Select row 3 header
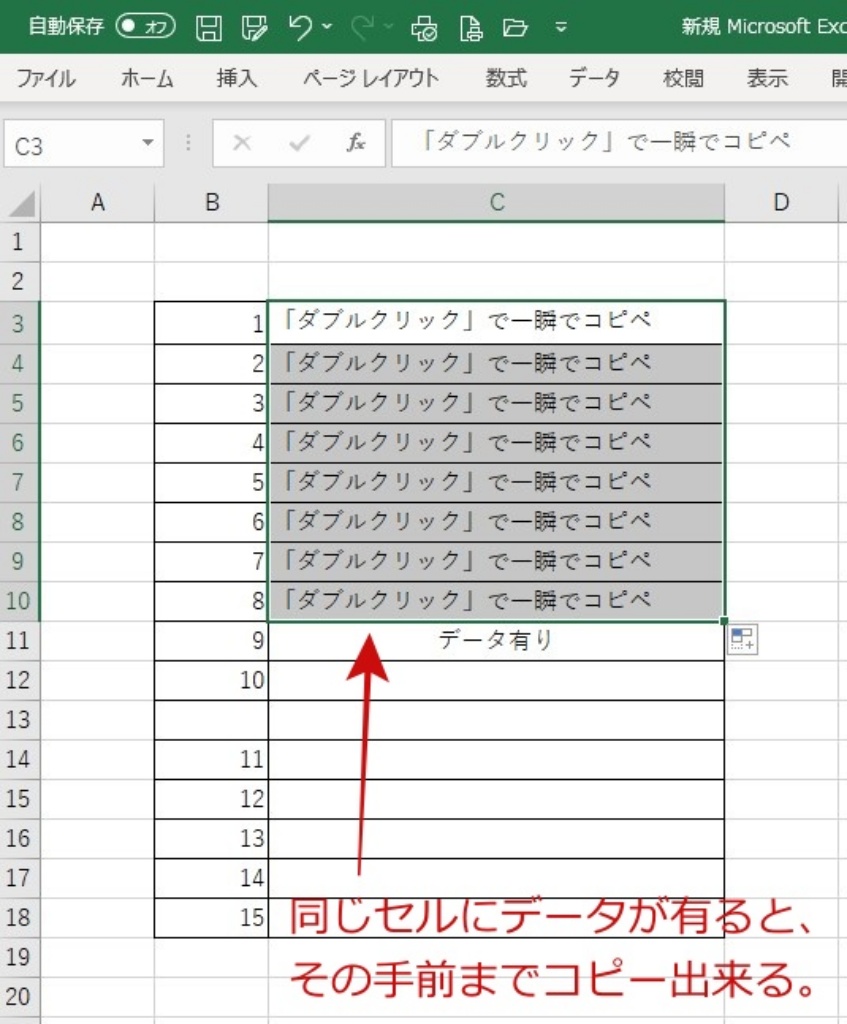Image resolution: width=847 pixels, height=1024 pixels. pyautogui.click(x=20, y=323)
